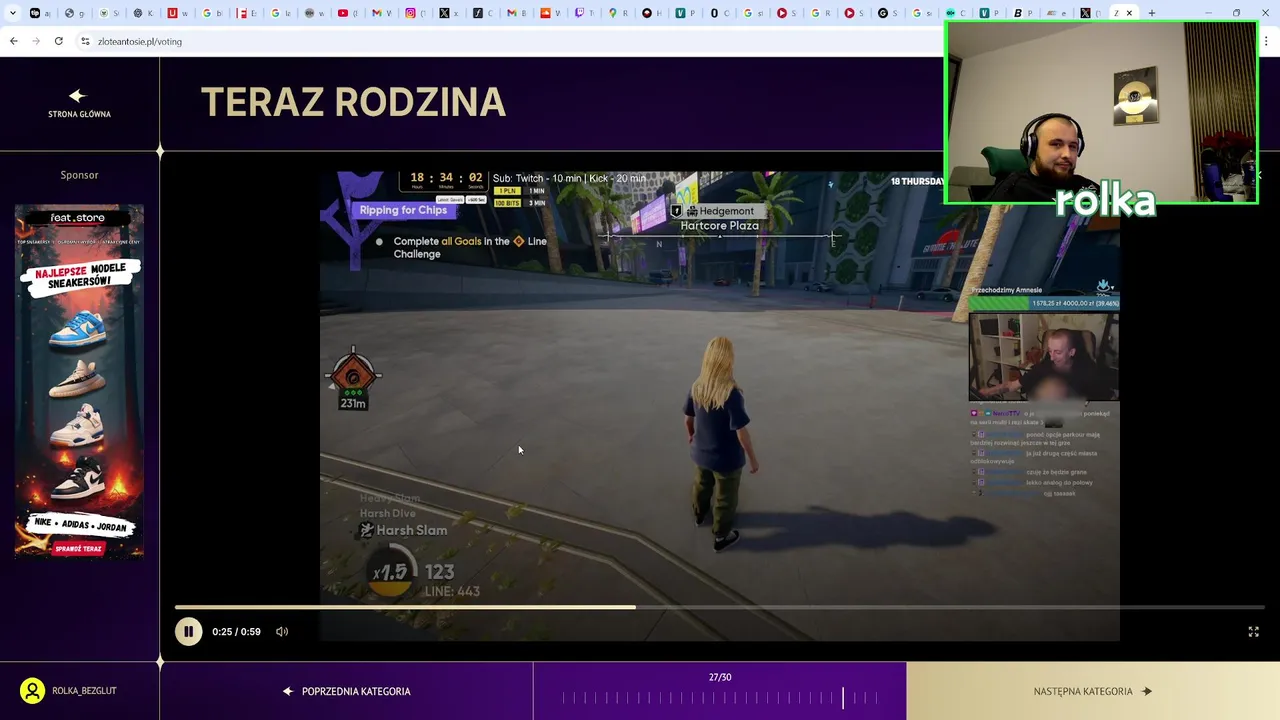
Task: Select the highlighted nominee tick marker
Action: pos(843,697)
